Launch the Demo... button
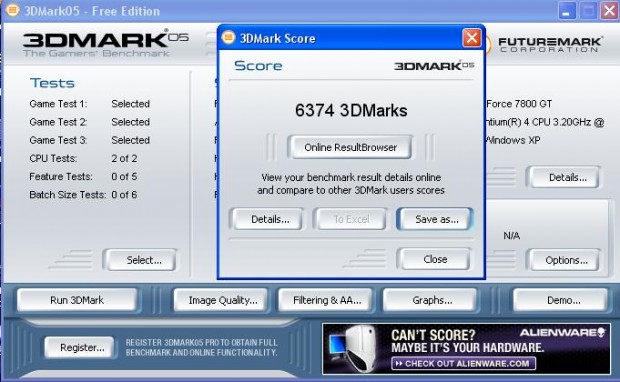 (560, 300)
